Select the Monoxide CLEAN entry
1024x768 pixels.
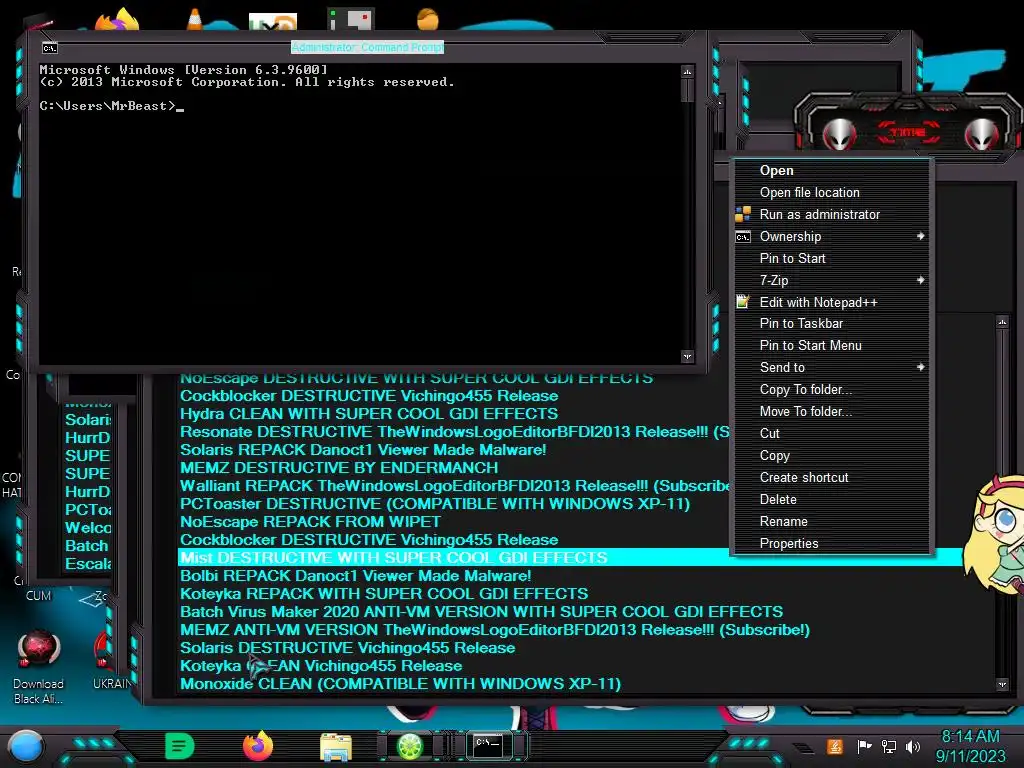[400, 683]
